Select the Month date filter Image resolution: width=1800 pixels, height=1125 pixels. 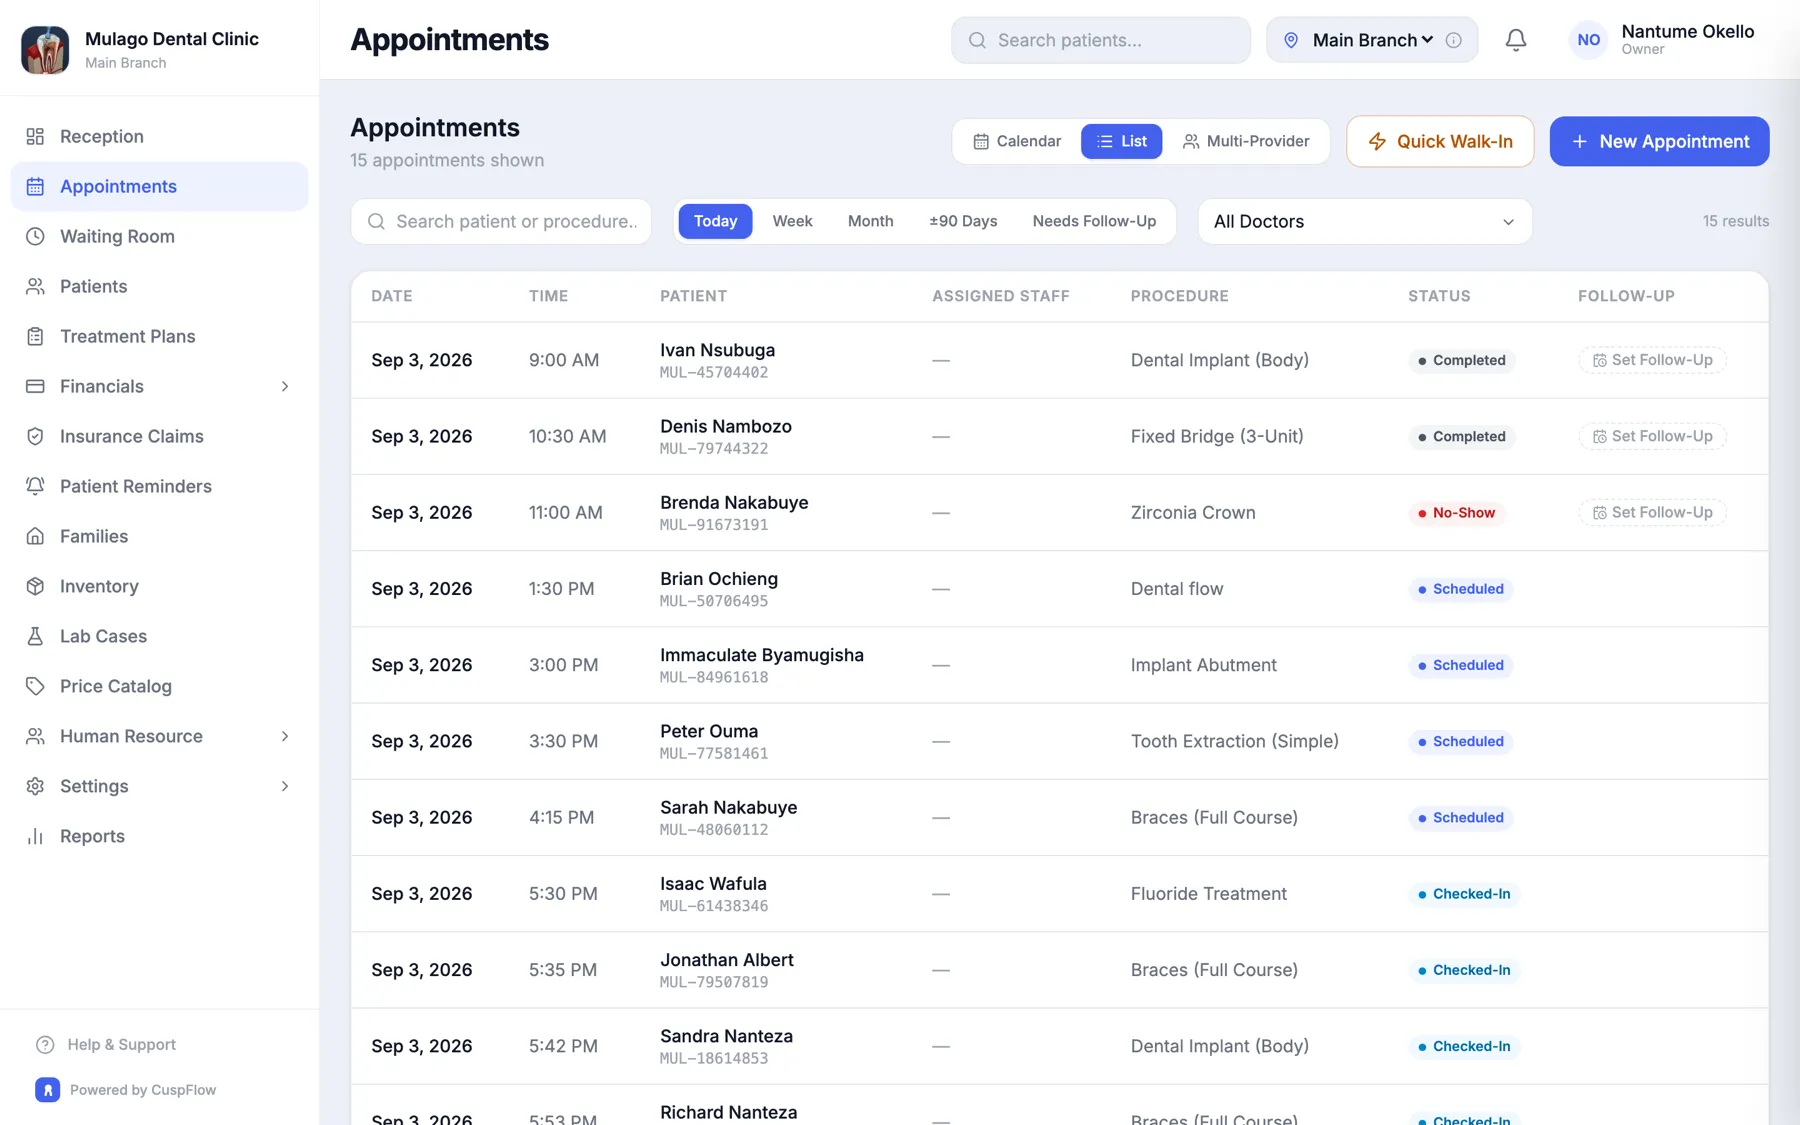point(870,221)
